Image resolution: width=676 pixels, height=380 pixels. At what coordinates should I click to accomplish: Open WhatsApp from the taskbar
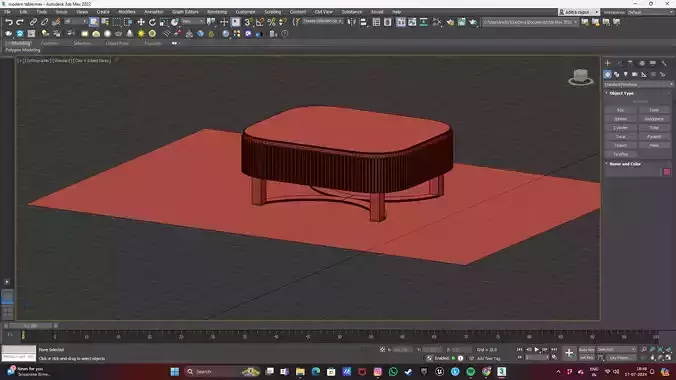pyautogui.click(x=393, y=371)
